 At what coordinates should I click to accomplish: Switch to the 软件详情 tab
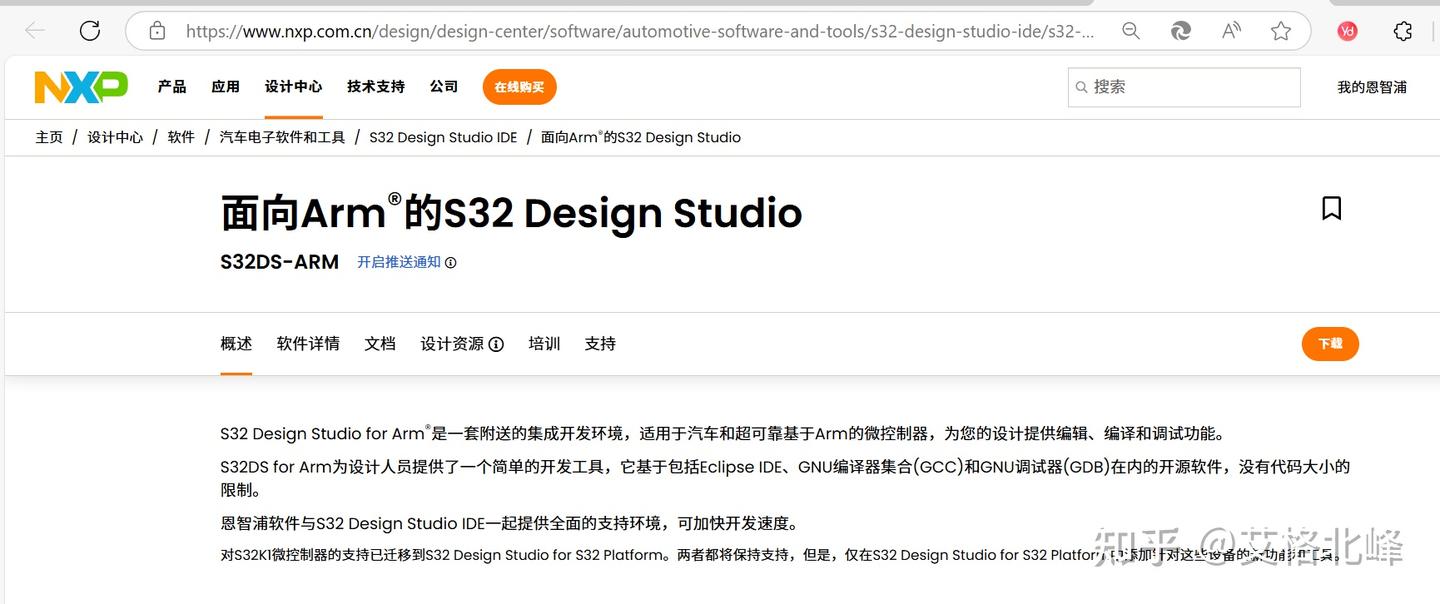click(307, 343)
